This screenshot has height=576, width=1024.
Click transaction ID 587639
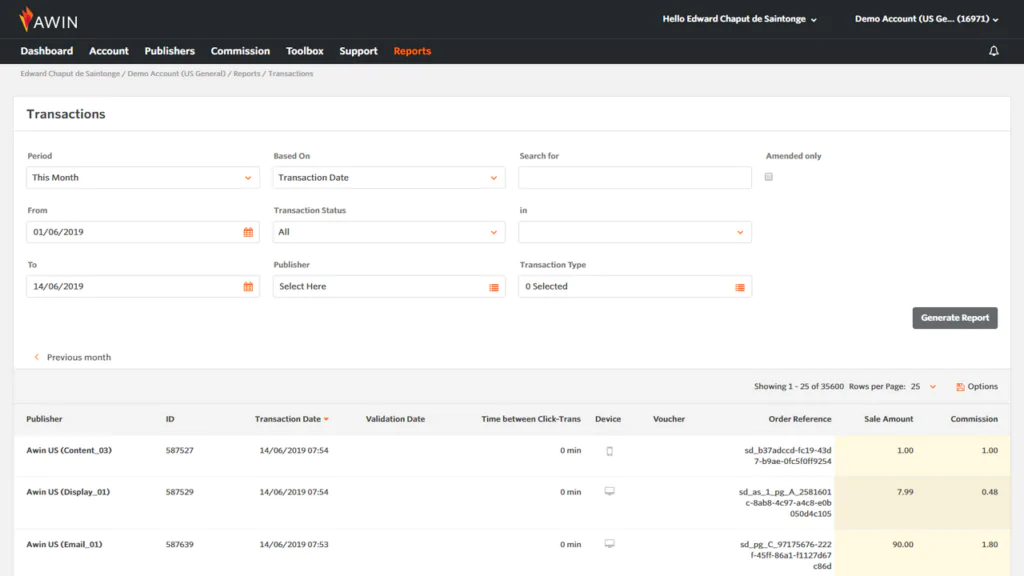[x=180, y=545]
